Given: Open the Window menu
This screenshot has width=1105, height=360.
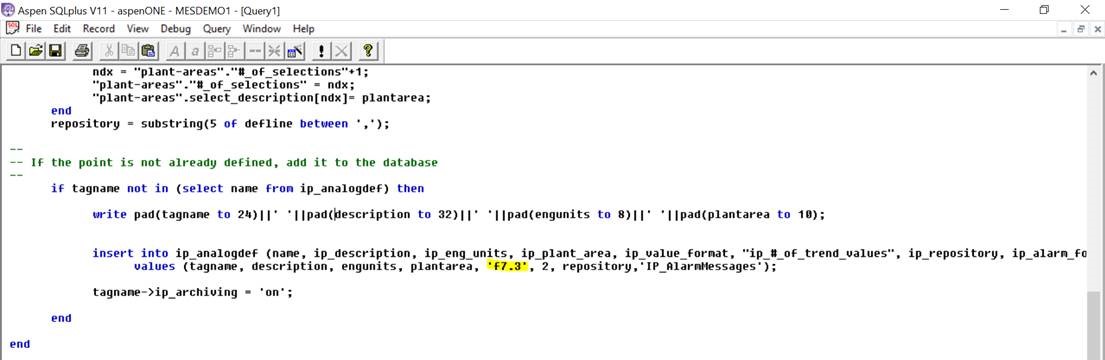Looking at the screenshot, I should [x=261, y=29].
